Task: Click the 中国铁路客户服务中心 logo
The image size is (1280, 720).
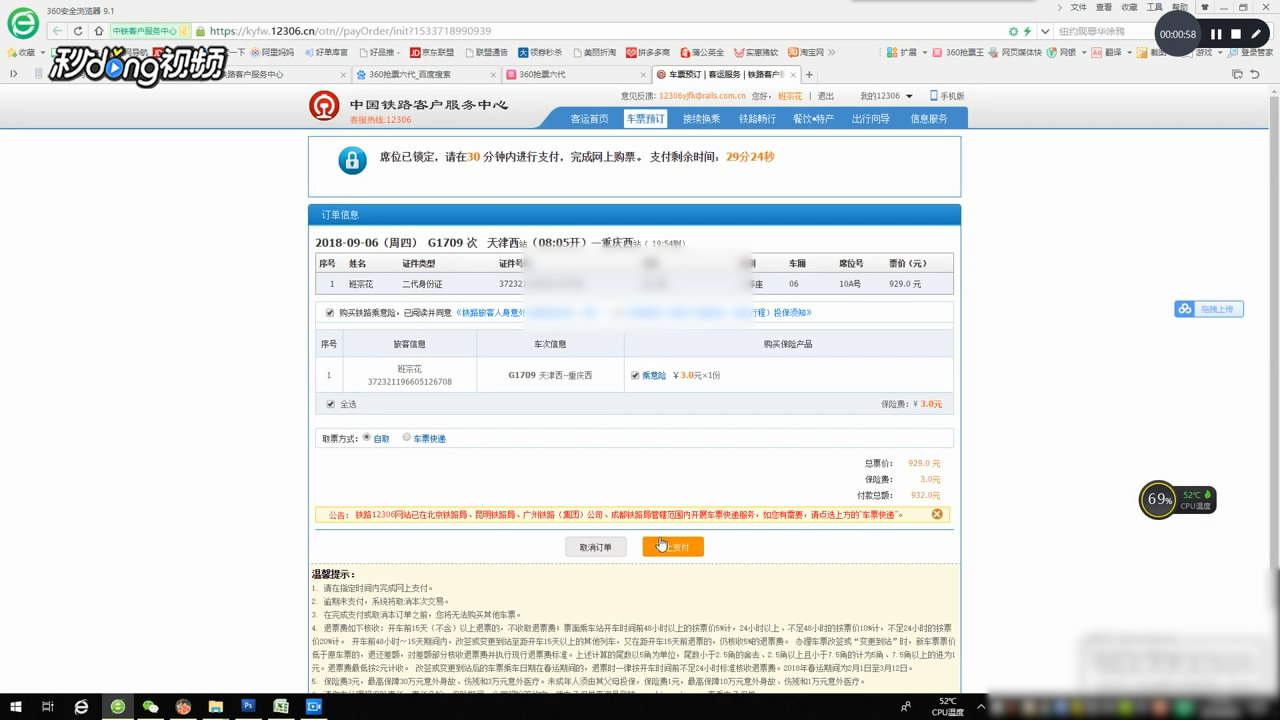Action: click(x=324, y=105)
